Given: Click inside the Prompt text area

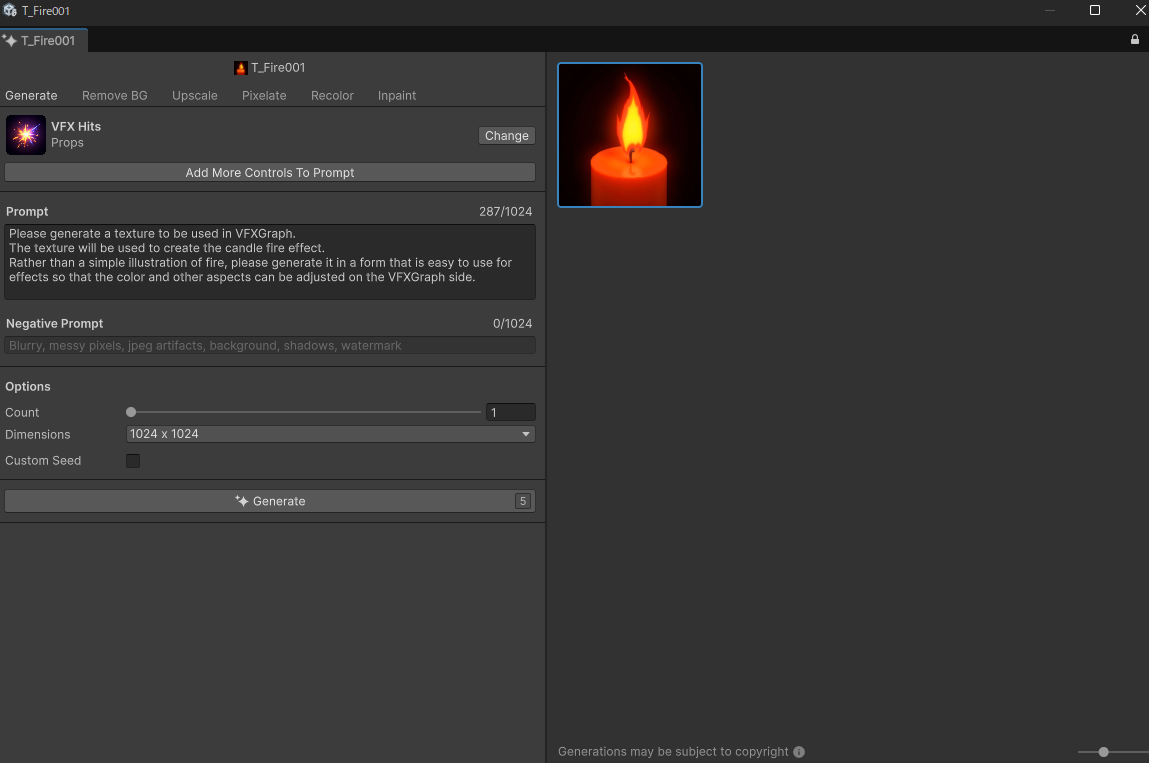Looking at the screenshot, I should click(x=270, y=262).
